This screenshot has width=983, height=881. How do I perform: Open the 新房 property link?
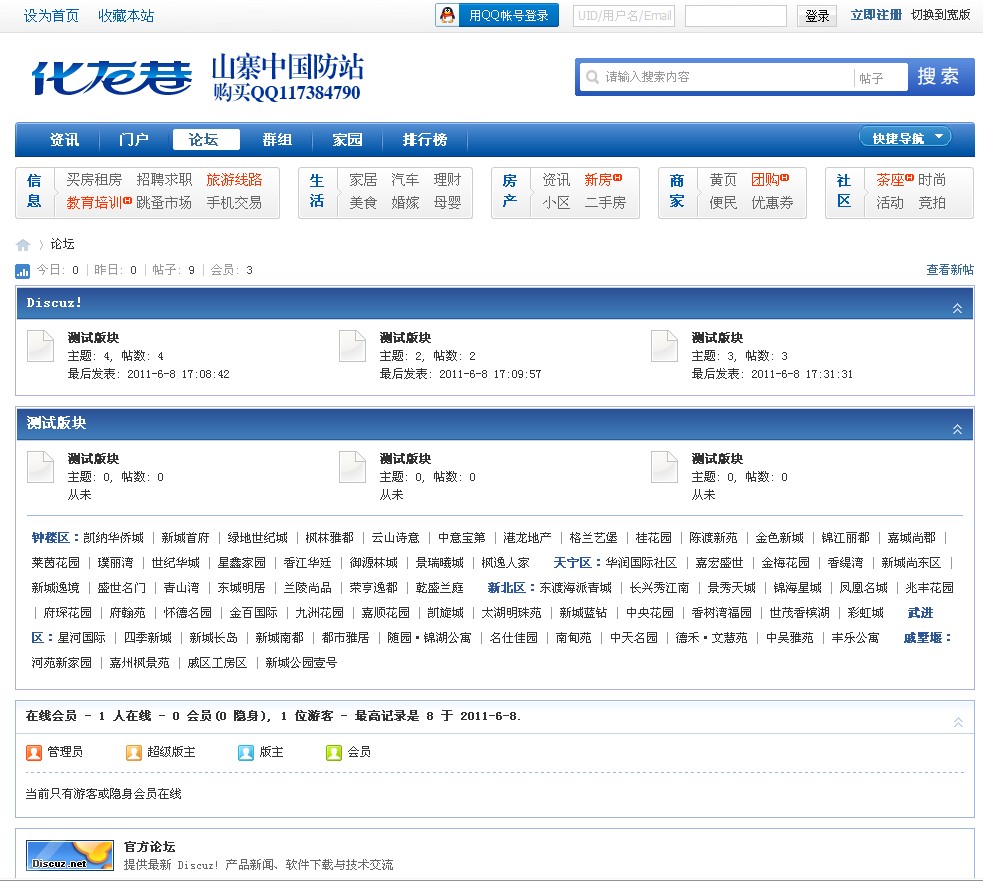pos(597,180)
